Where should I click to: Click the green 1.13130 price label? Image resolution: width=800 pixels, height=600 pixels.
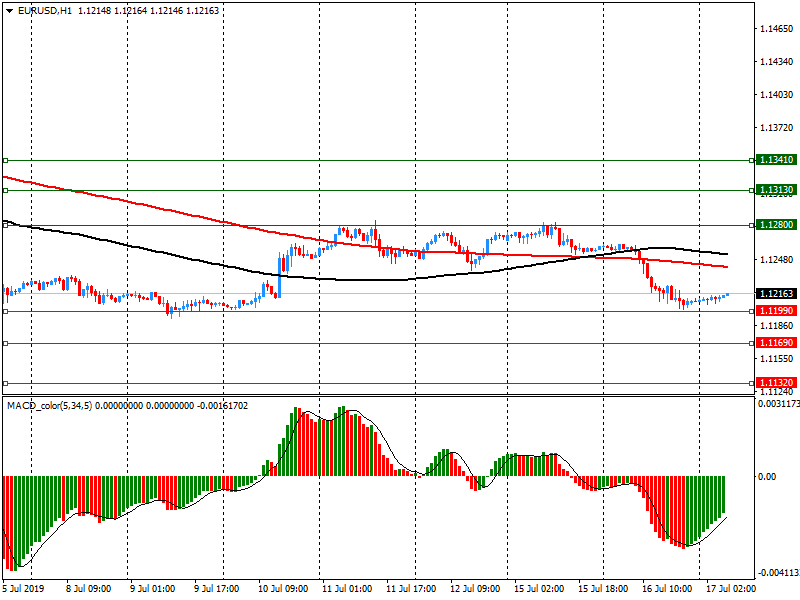tap(777, 190)
